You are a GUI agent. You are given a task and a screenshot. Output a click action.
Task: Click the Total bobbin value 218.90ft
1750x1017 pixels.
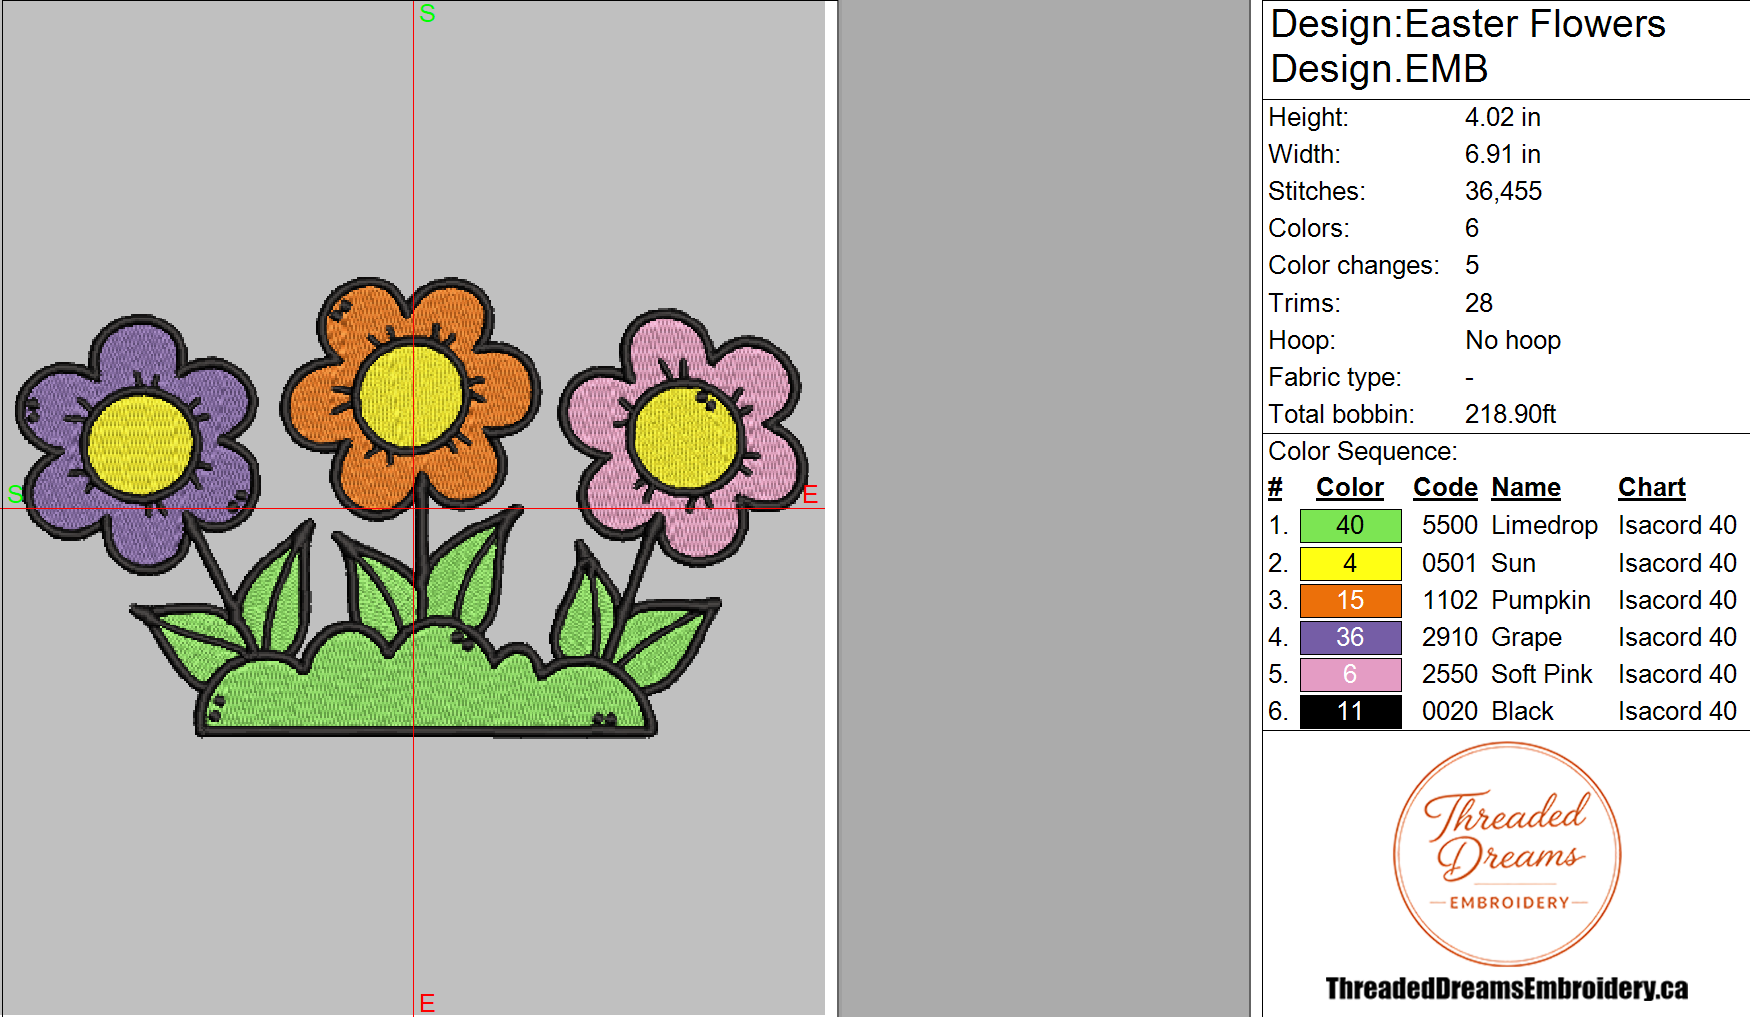[1510, 415]
